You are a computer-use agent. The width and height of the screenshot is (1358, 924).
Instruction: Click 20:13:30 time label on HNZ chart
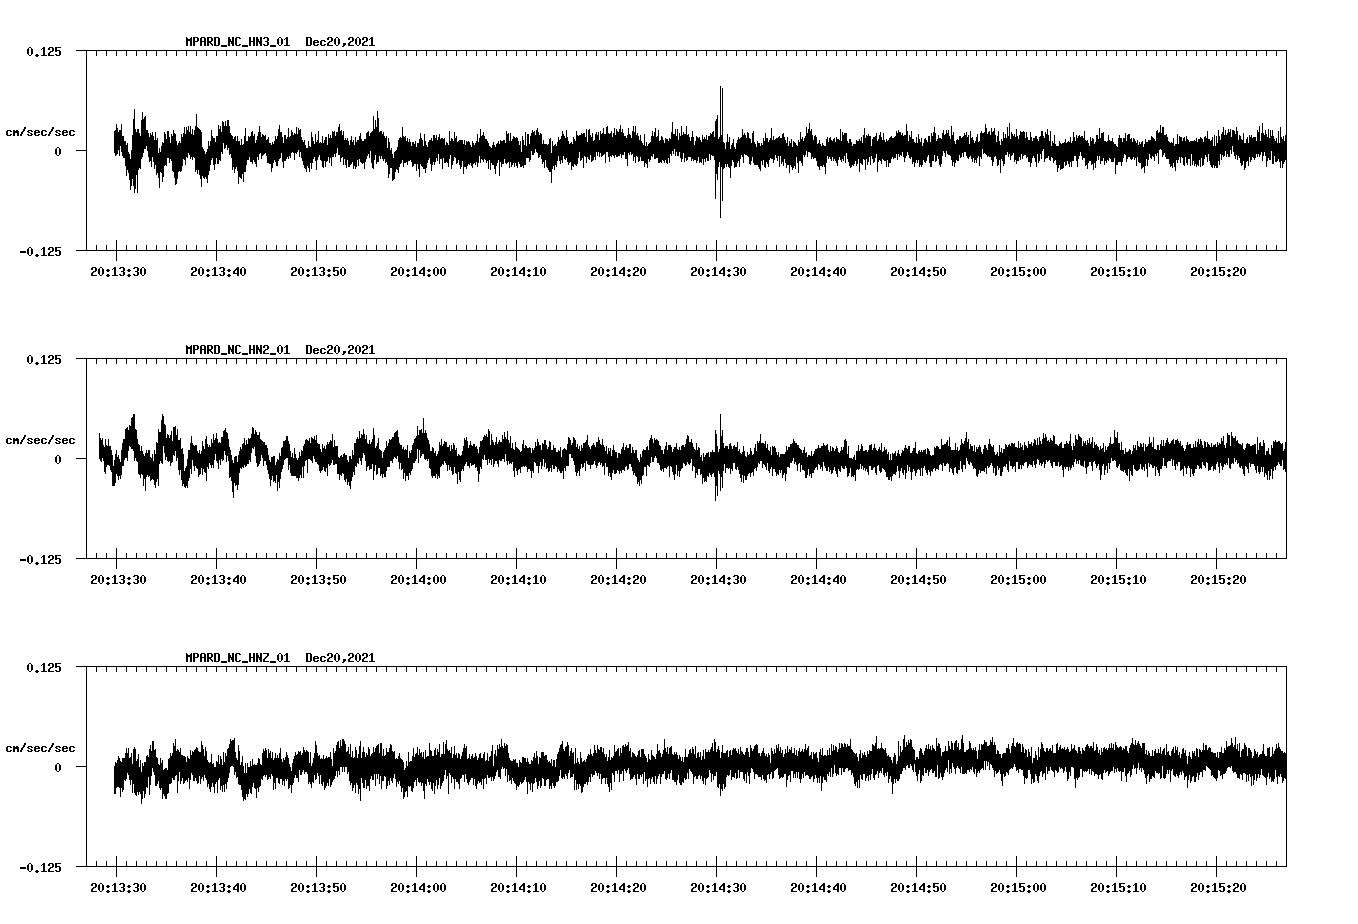coord(118,887)
